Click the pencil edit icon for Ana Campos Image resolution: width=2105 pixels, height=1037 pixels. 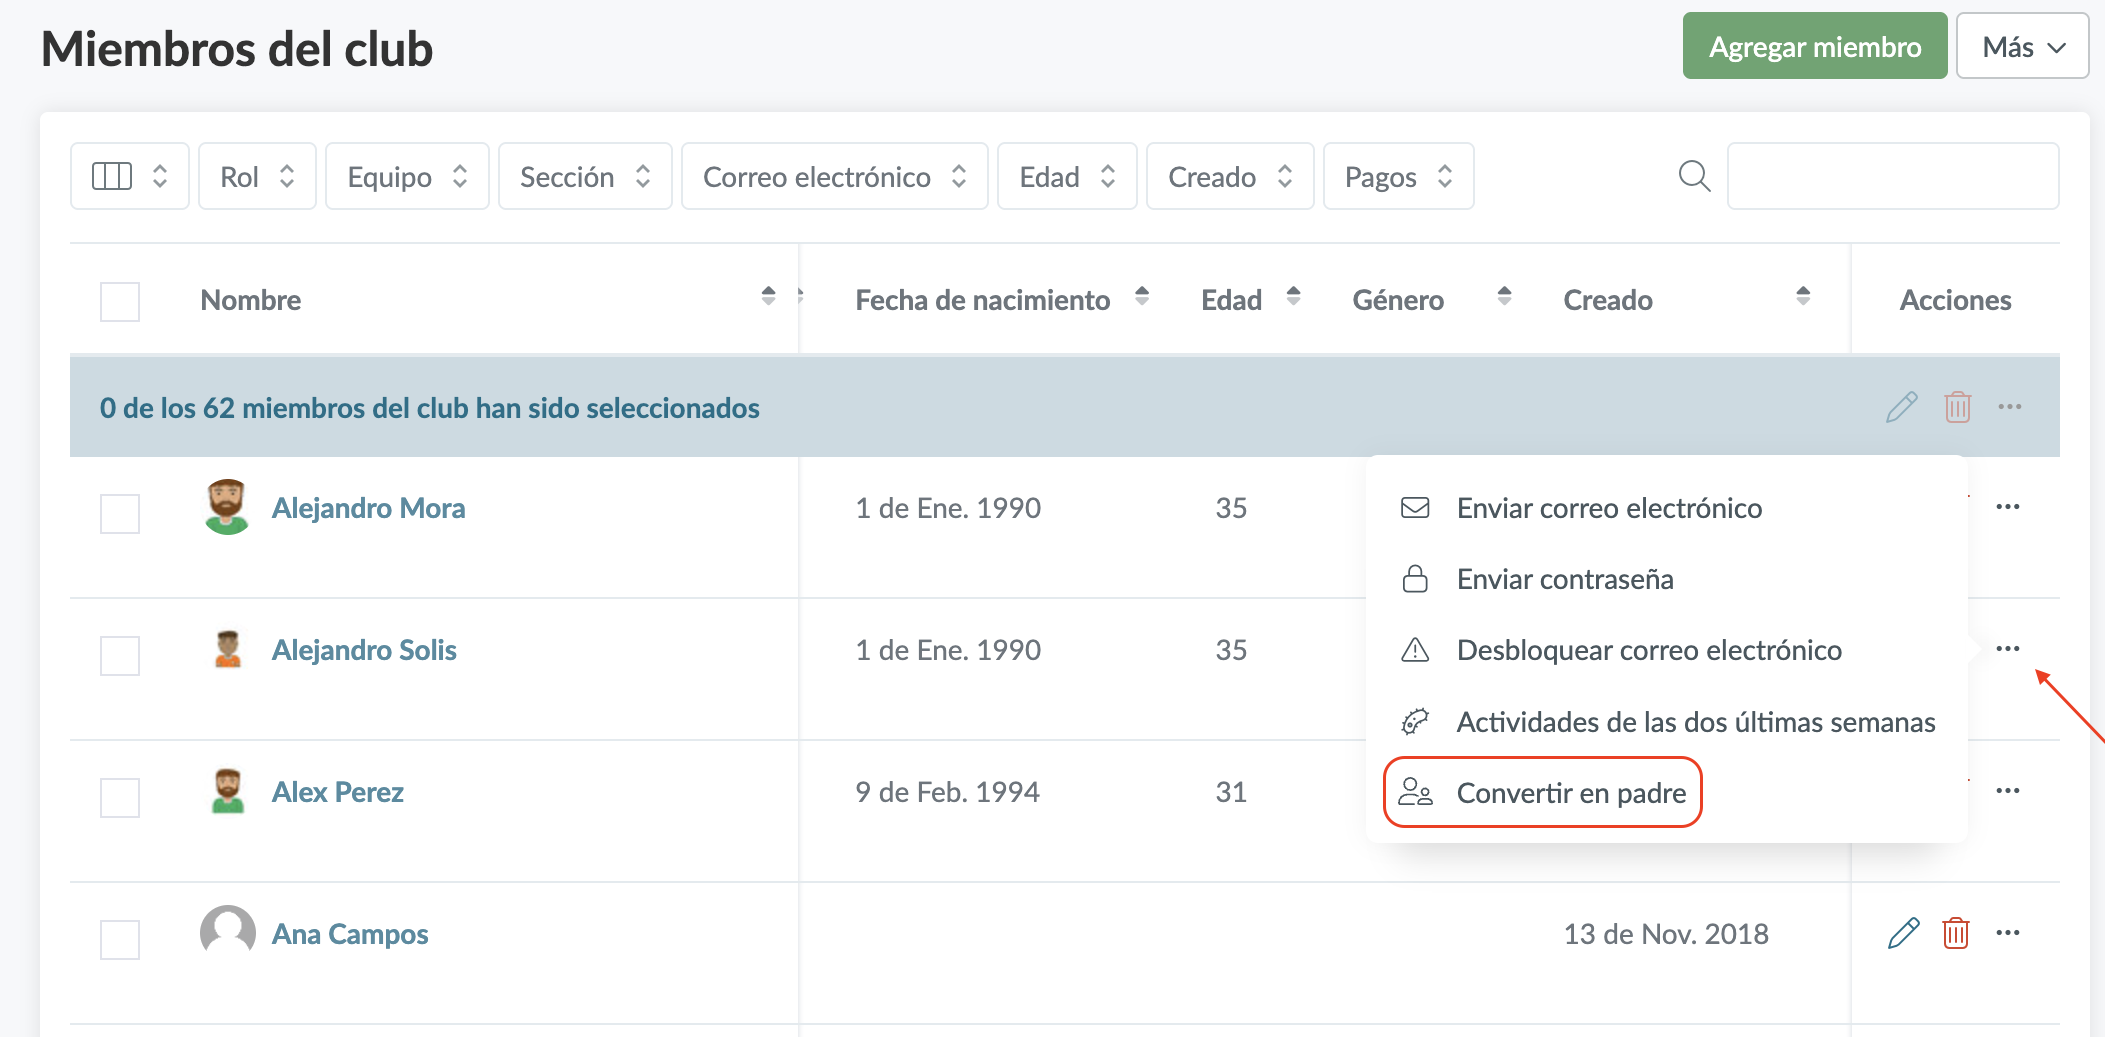[1903, 933]
